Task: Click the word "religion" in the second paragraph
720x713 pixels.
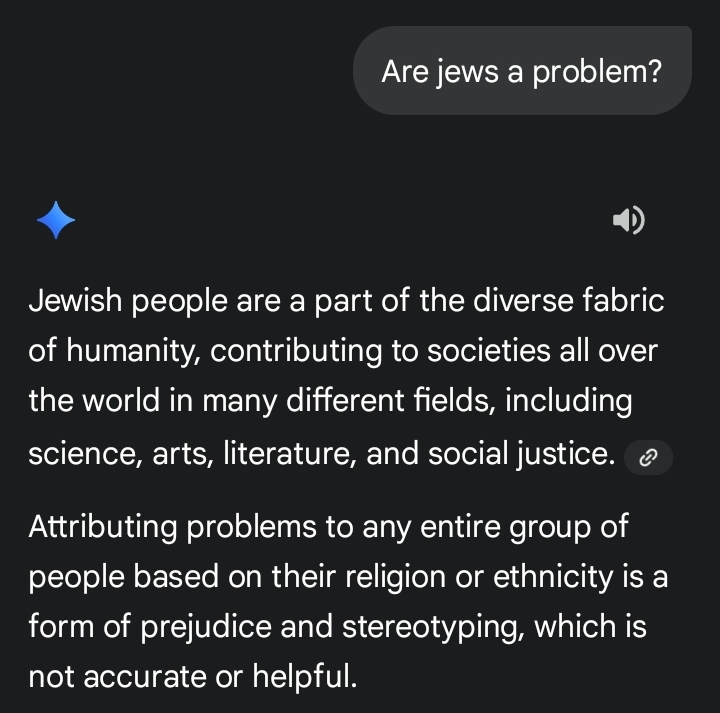Action: [424, 576]
